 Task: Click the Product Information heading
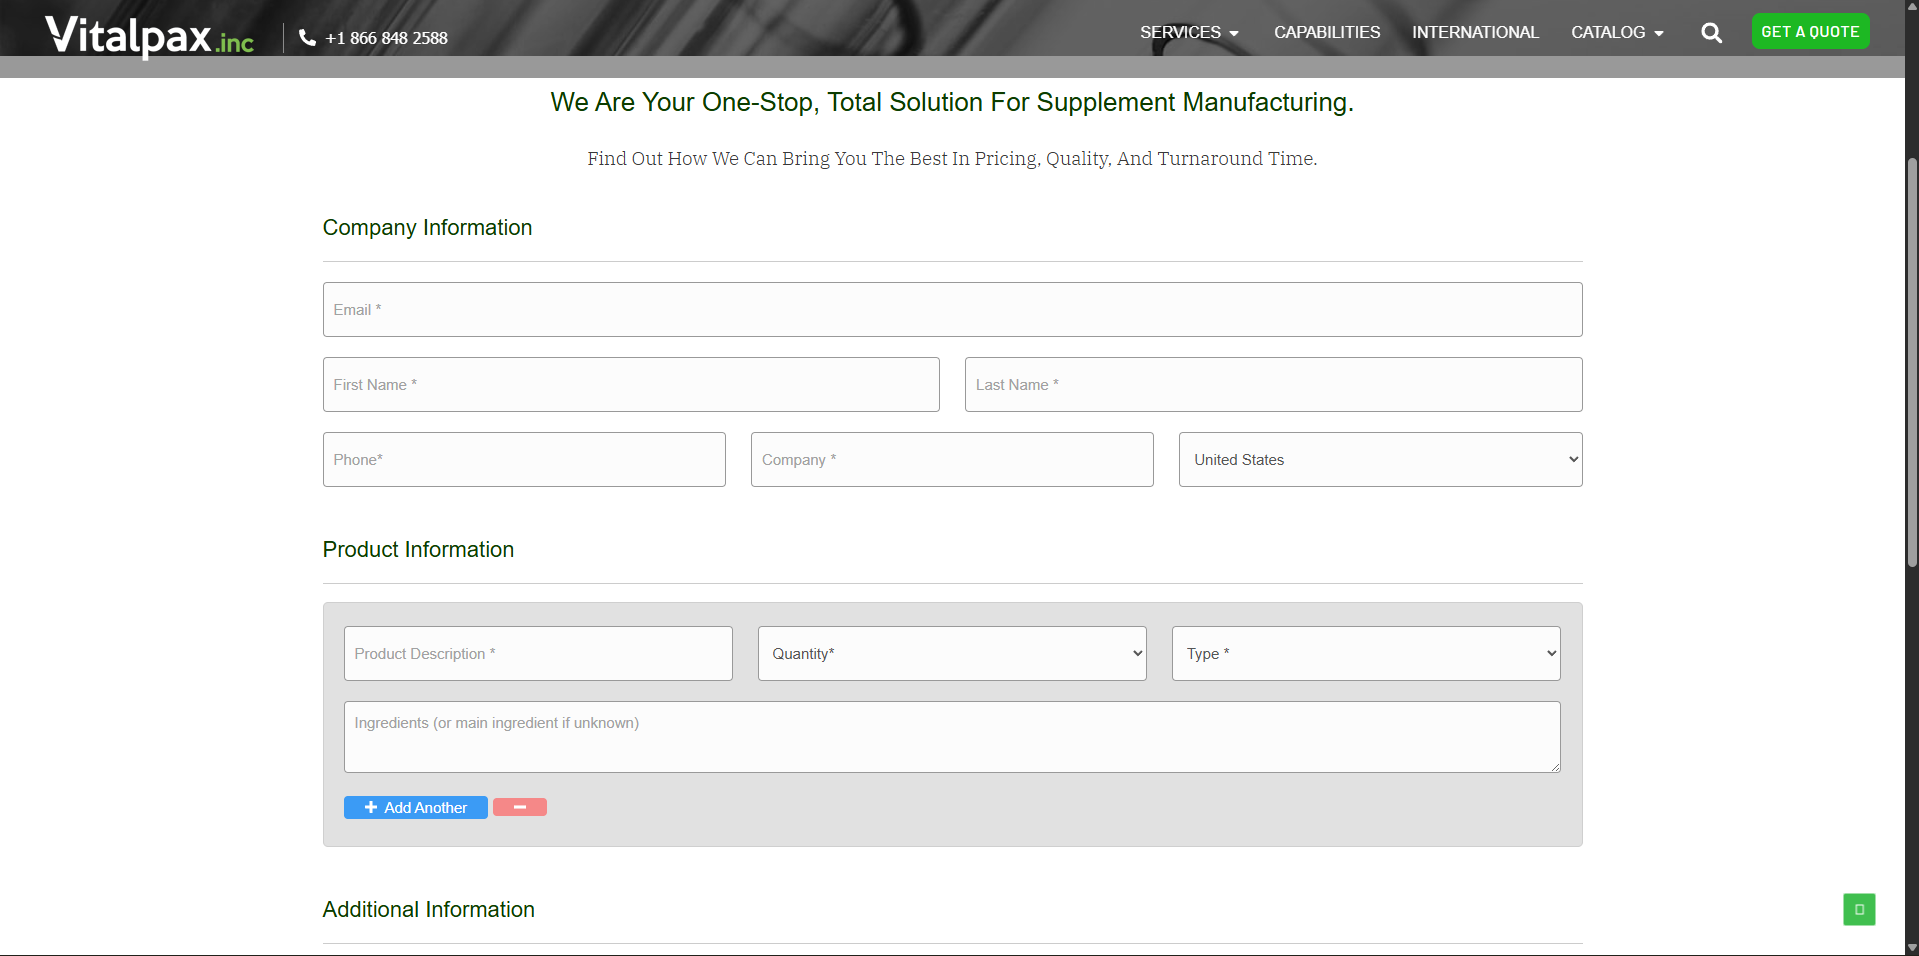tap(418, 550)
